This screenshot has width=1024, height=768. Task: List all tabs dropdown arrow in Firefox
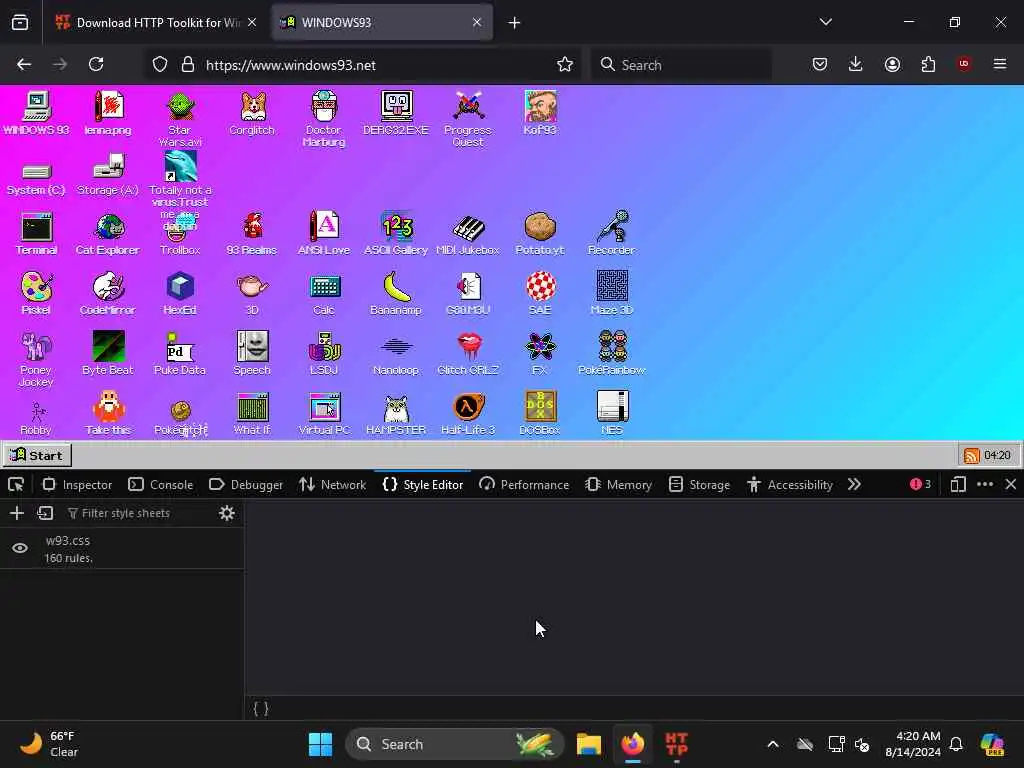pos(825,22)
